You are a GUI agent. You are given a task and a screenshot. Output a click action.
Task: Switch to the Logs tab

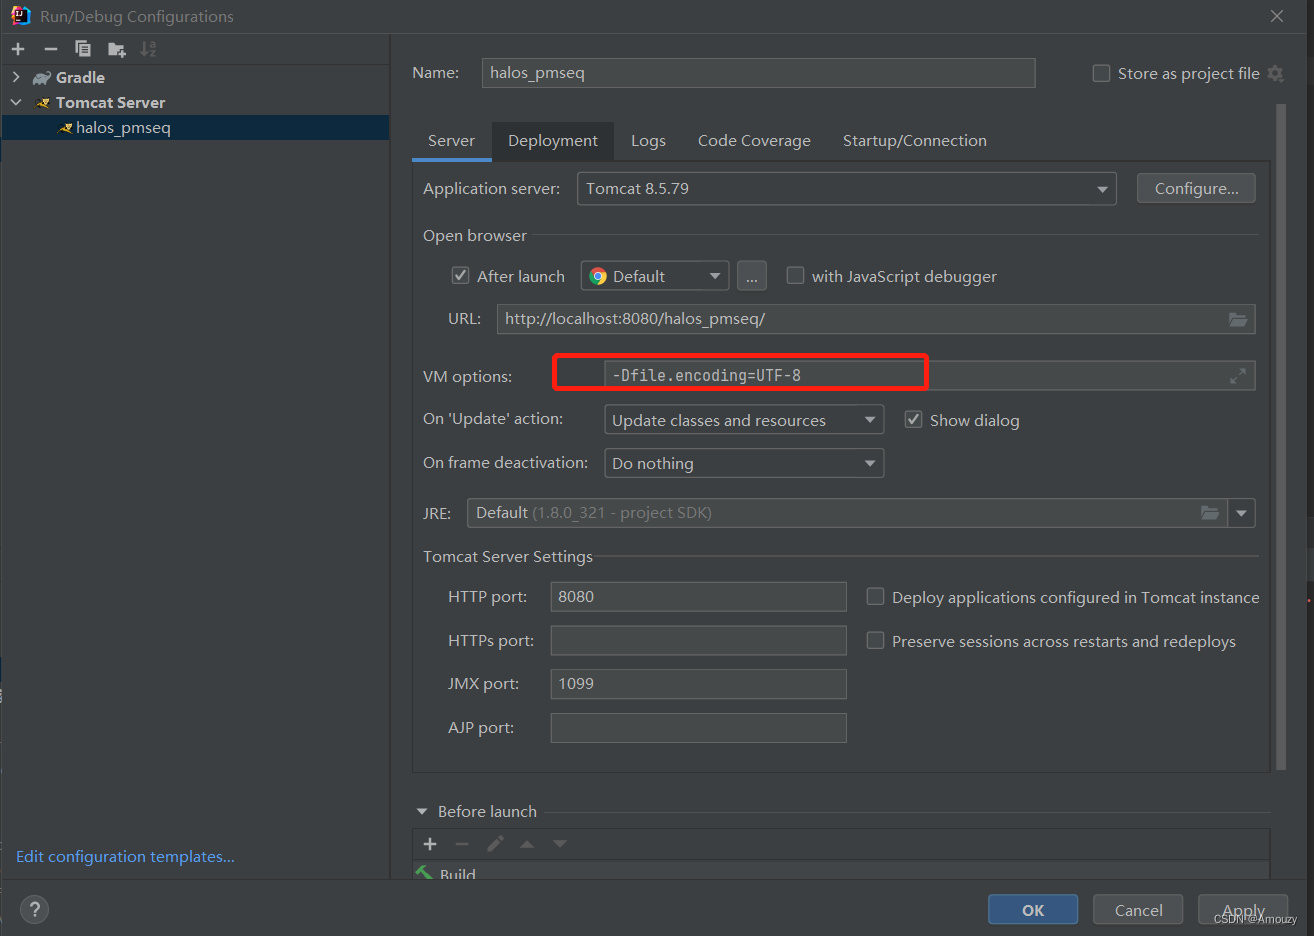[648, 141]
